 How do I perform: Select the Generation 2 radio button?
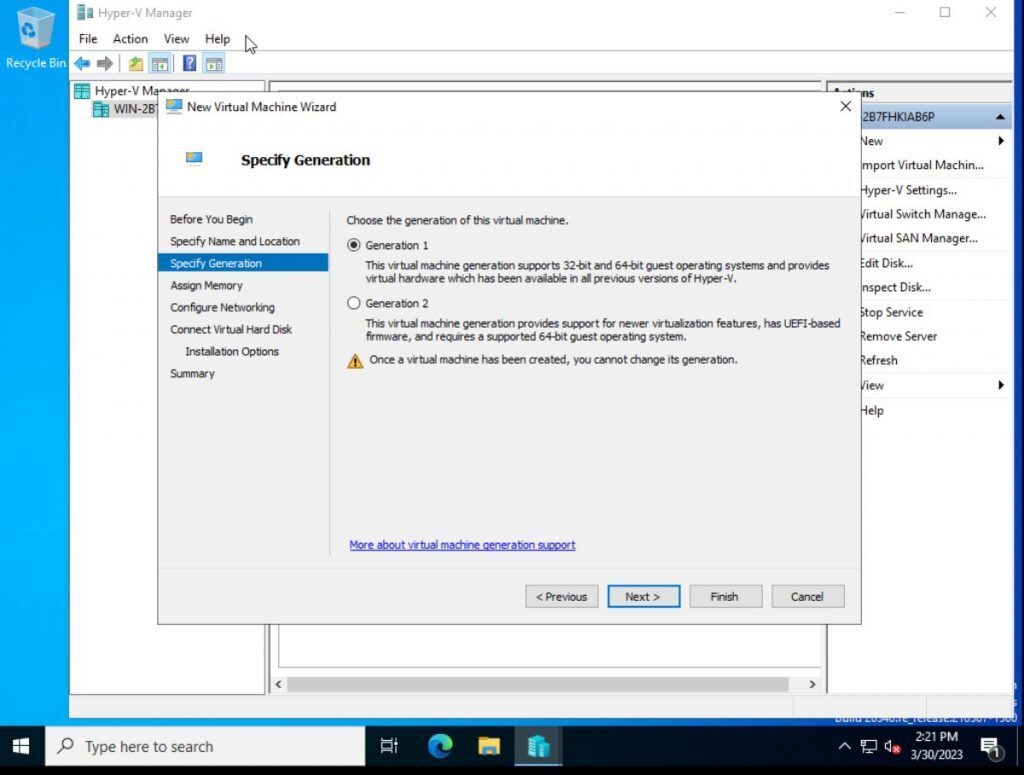pyautogui.click(x=354, y=302)
